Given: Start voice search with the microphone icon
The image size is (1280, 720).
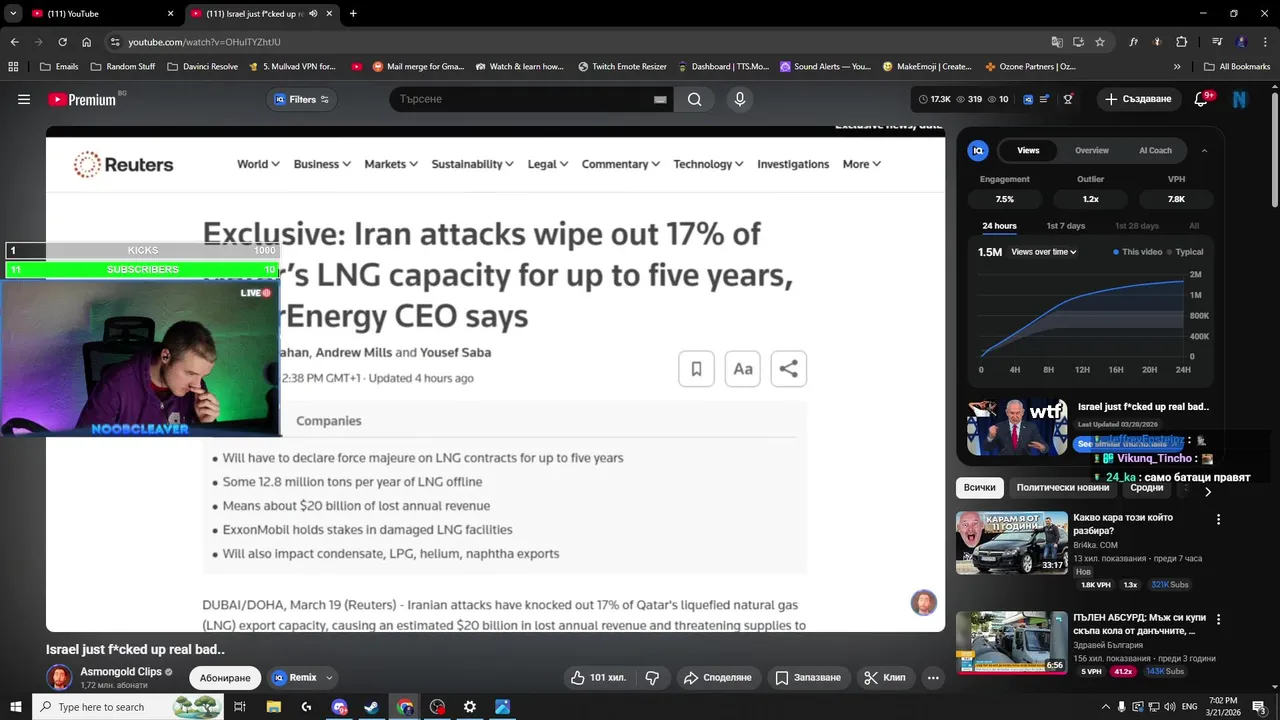Looking at the screenshot, I should tap(740, 99).
